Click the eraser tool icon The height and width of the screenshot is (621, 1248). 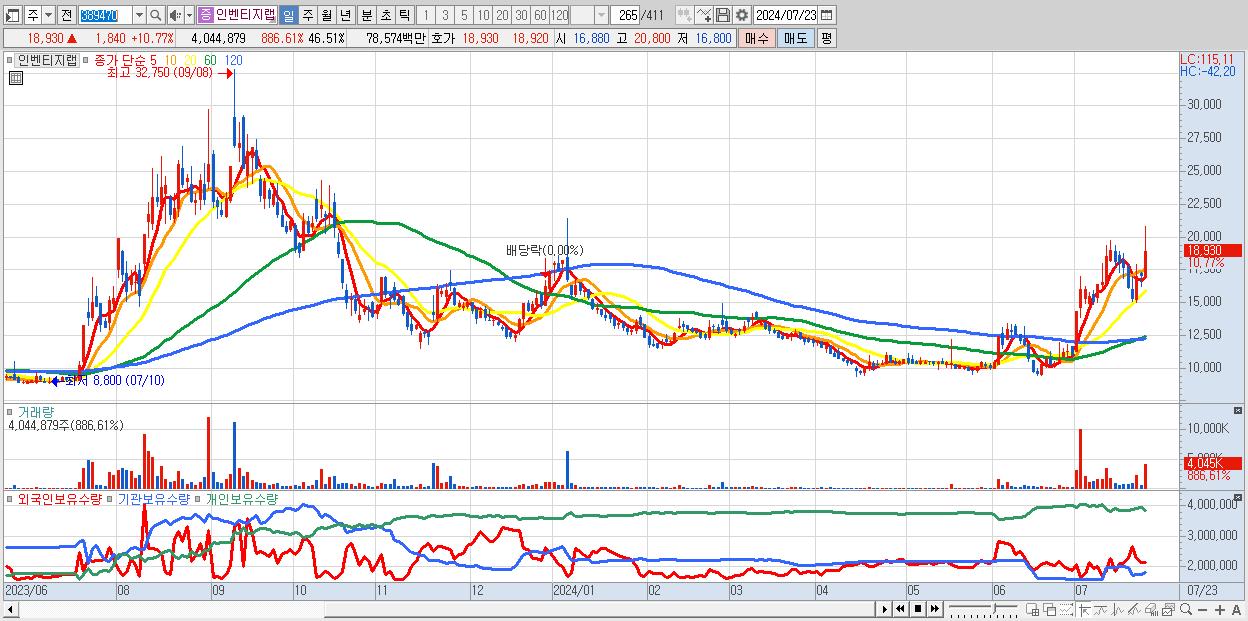pos(1152,609)
